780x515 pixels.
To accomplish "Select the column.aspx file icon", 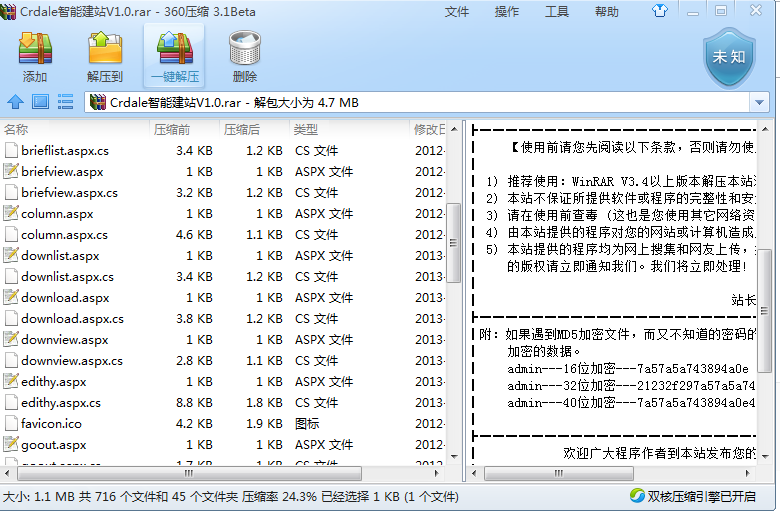I will point(11,213).
